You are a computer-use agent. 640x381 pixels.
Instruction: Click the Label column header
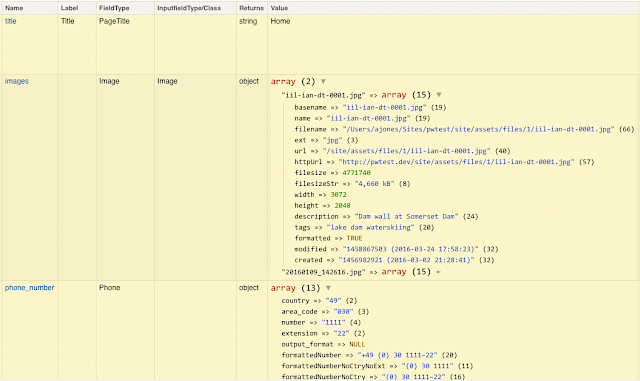coord(69,8)
